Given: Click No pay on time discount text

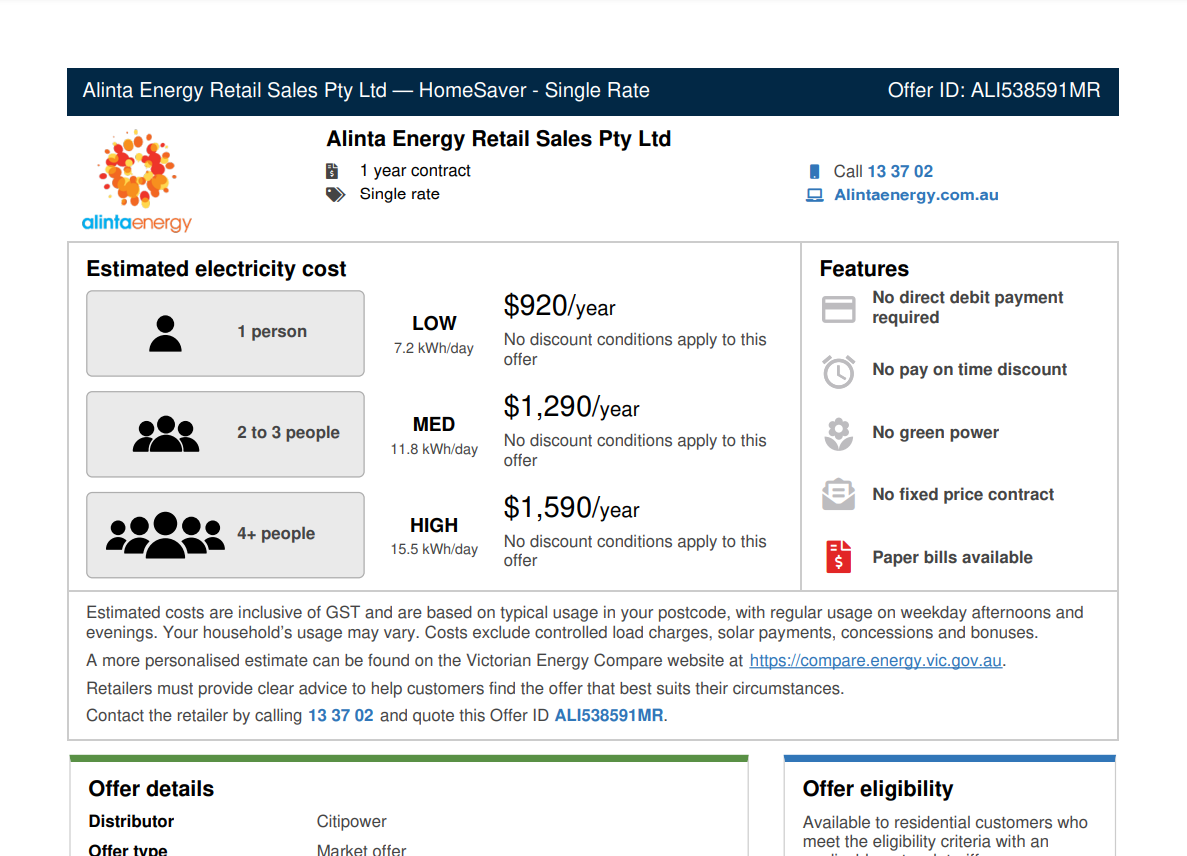Looking at the screenshot, I should 970,369.
